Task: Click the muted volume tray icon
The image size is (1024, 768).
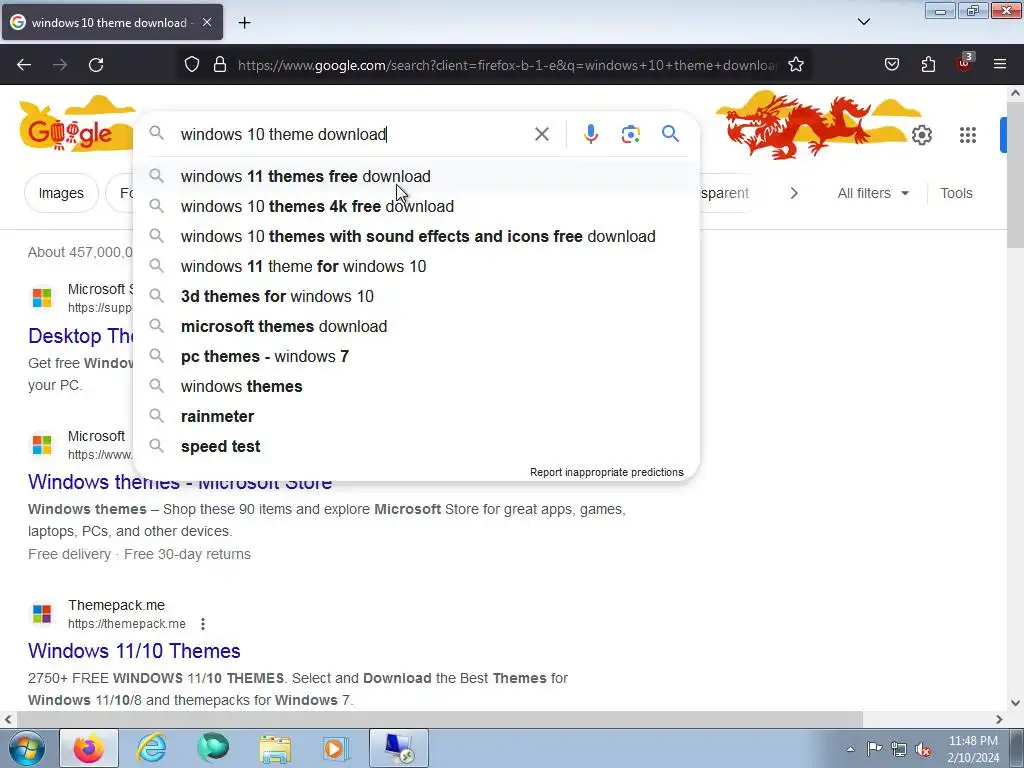Action: (923, 750)
